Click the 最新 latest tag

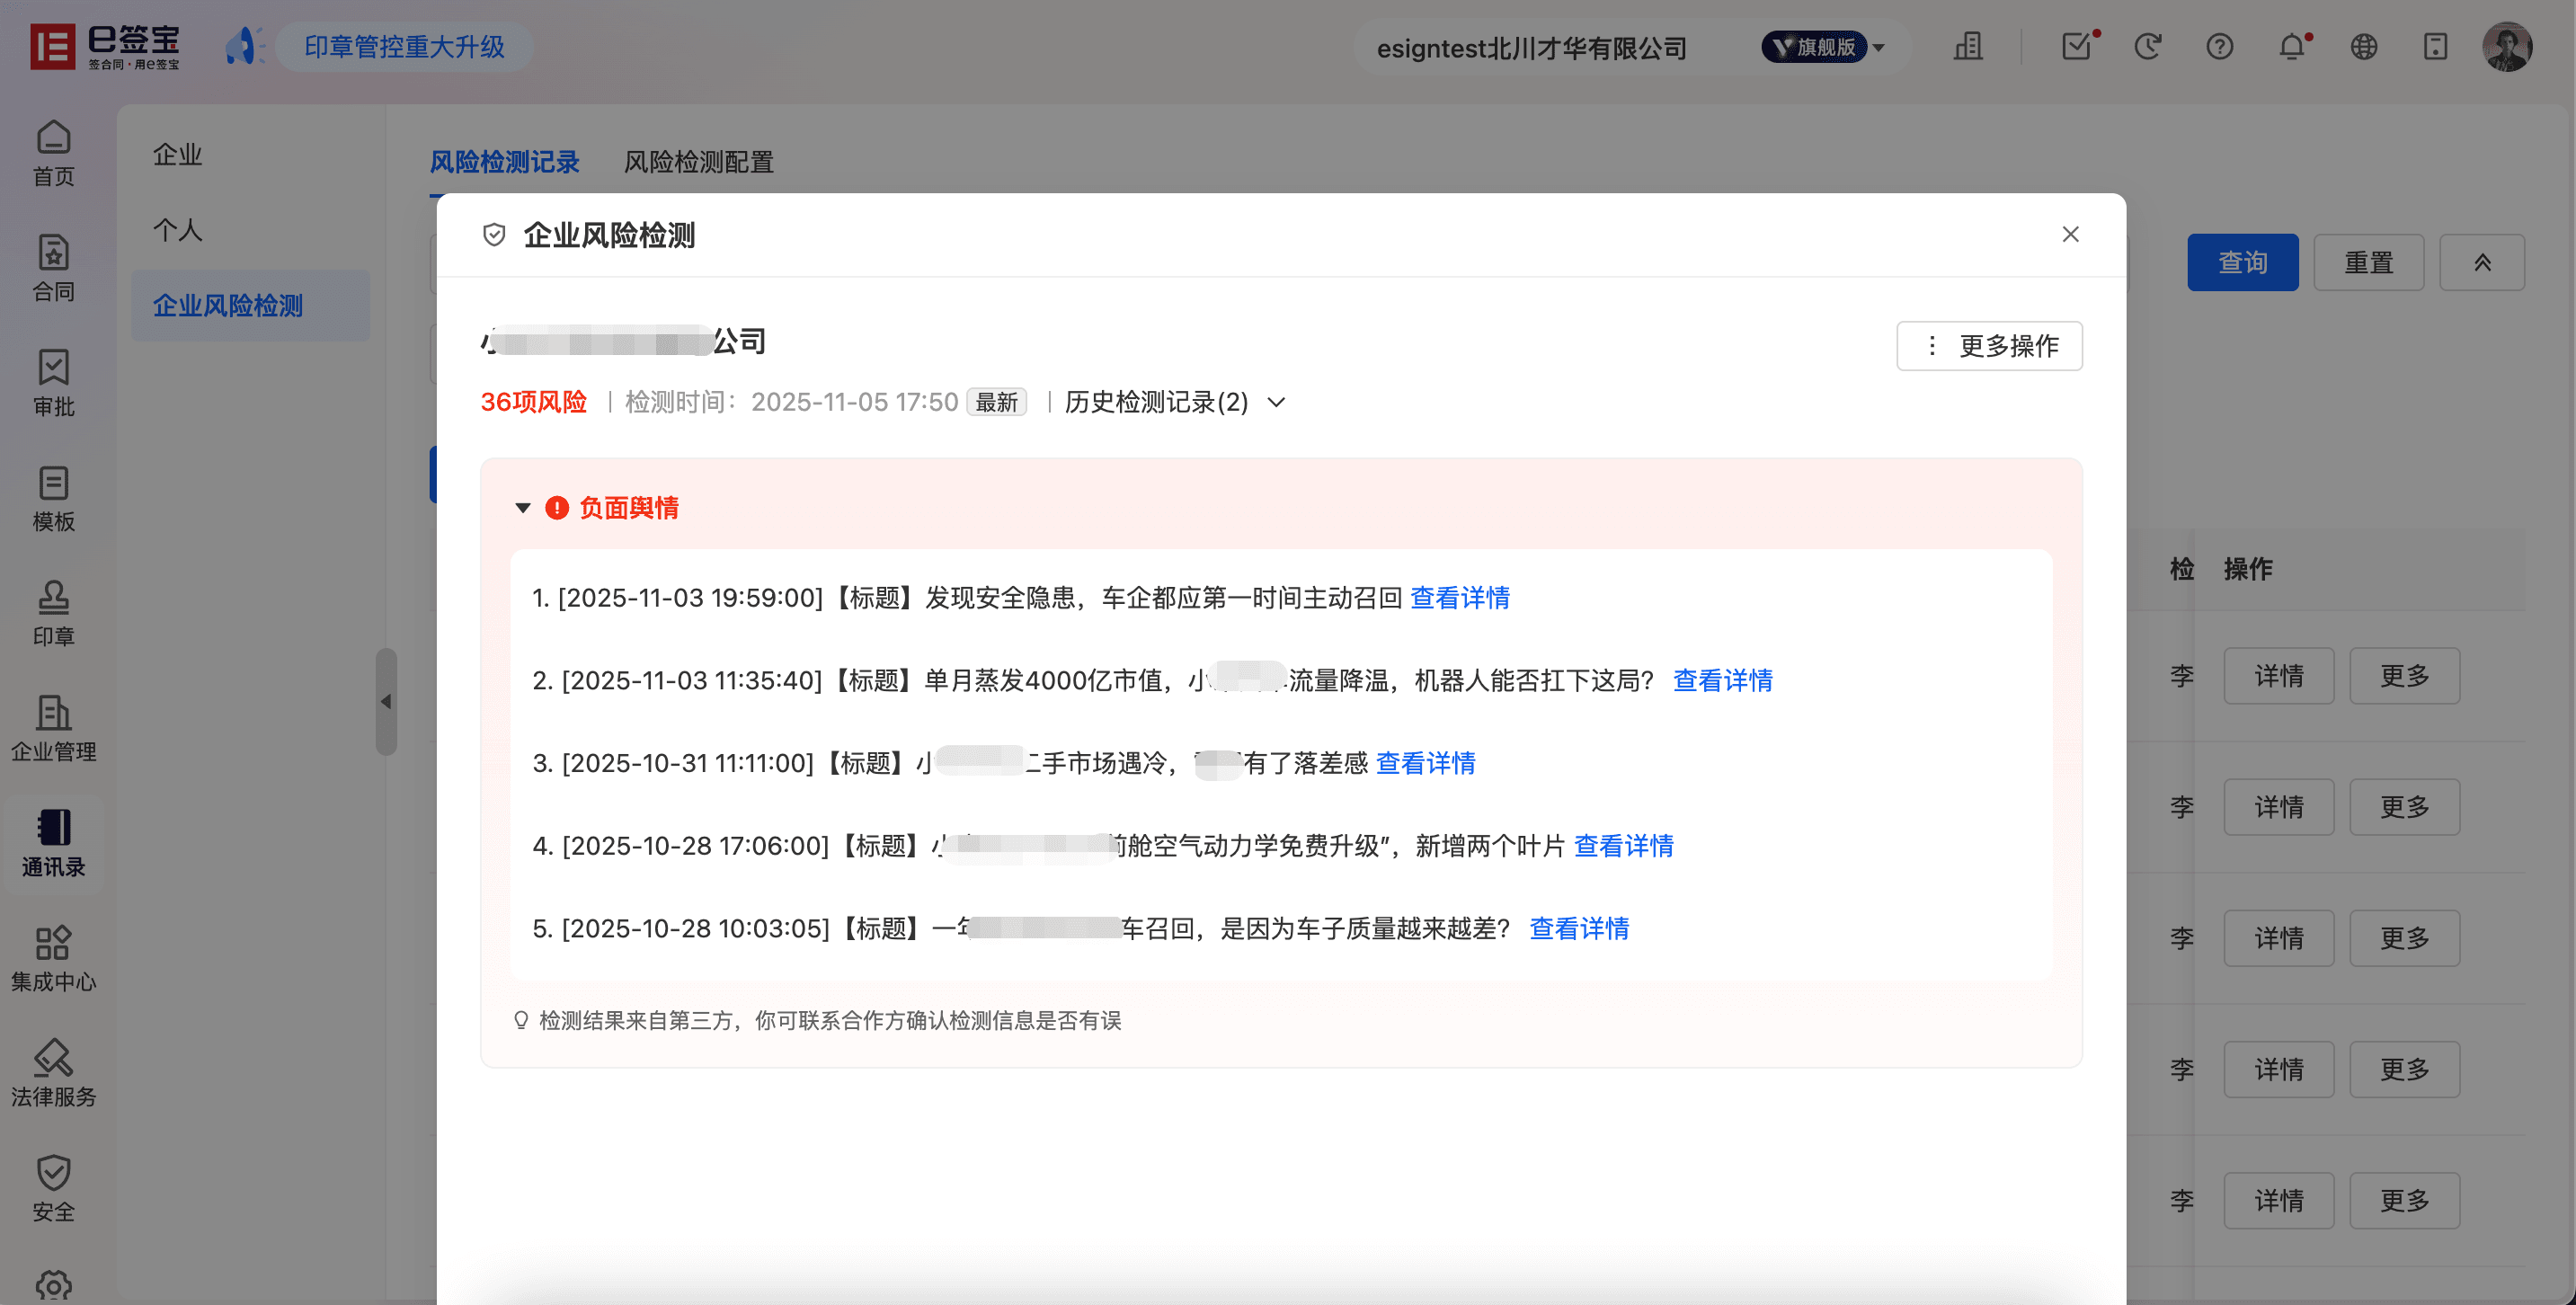coord(996,402)
